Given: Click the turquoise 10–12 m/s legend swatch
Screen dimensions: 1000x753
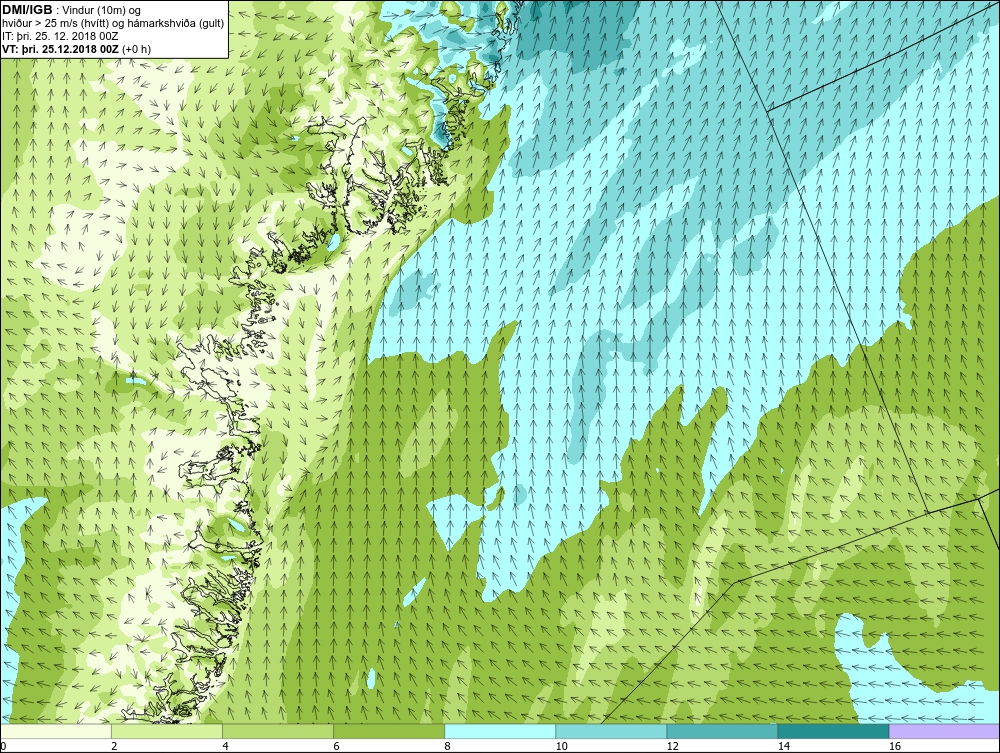Looking at the screenshot, I should [611, 731].
